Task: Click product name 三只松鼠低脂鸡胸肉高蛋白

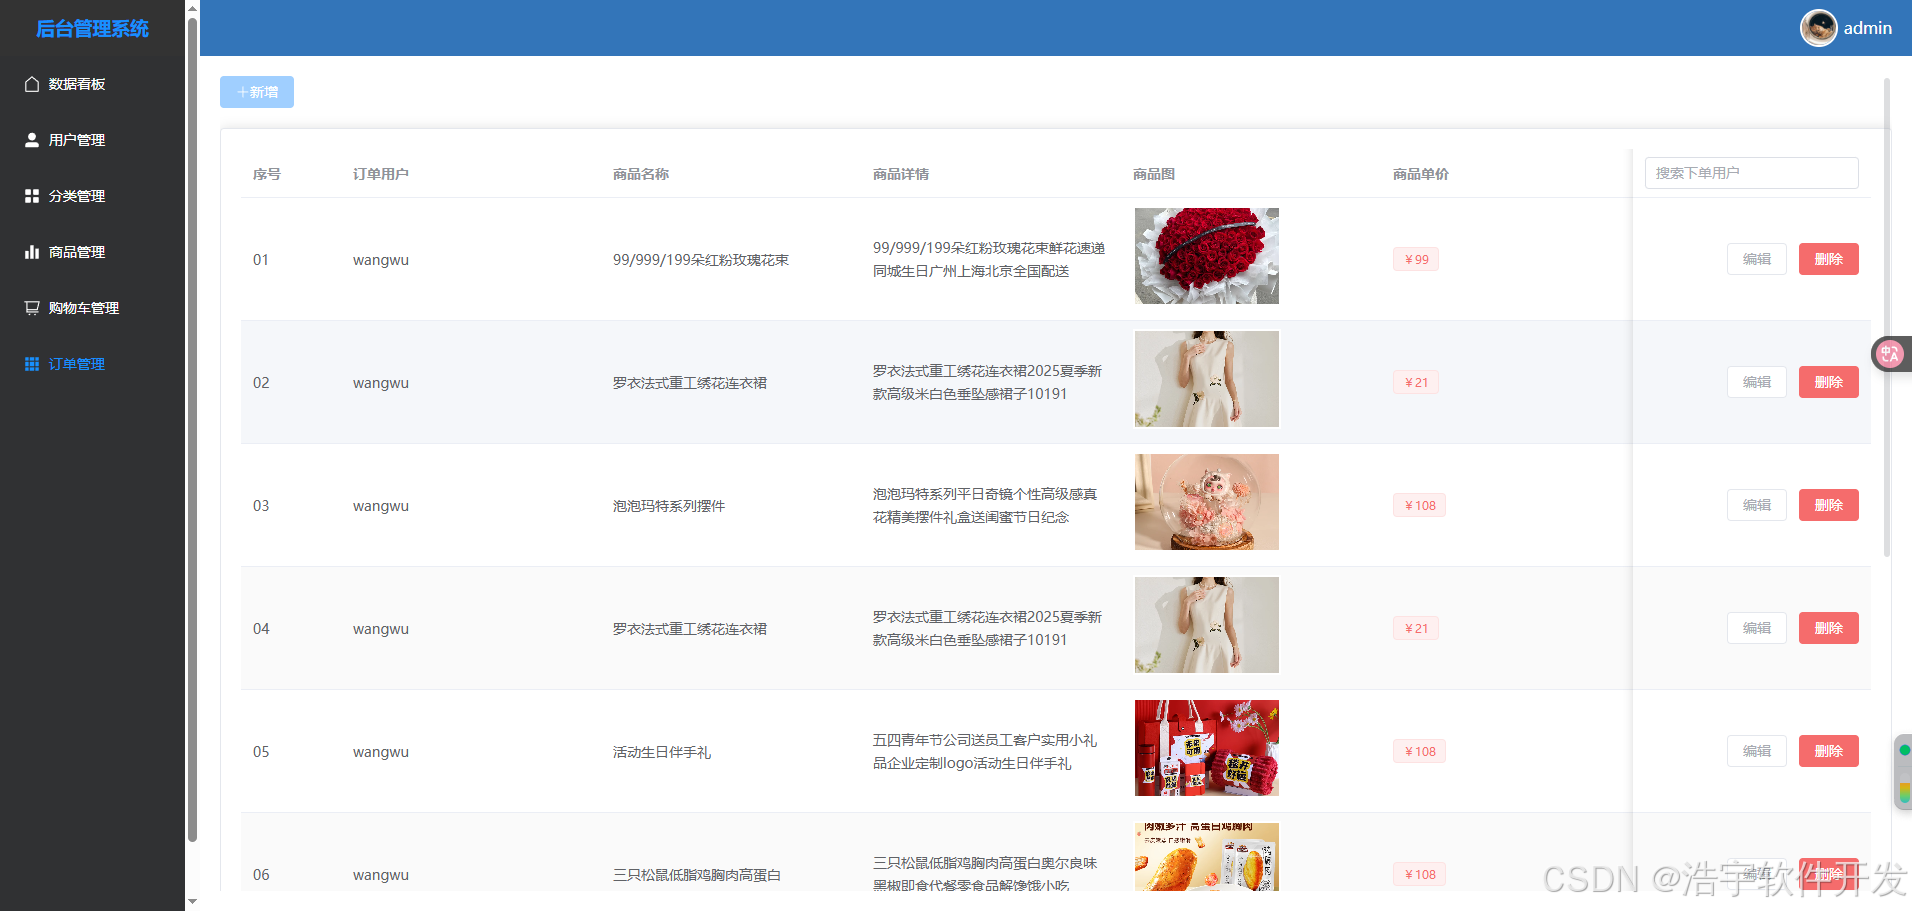Action: pyautogui.click(x=697, y=875)
